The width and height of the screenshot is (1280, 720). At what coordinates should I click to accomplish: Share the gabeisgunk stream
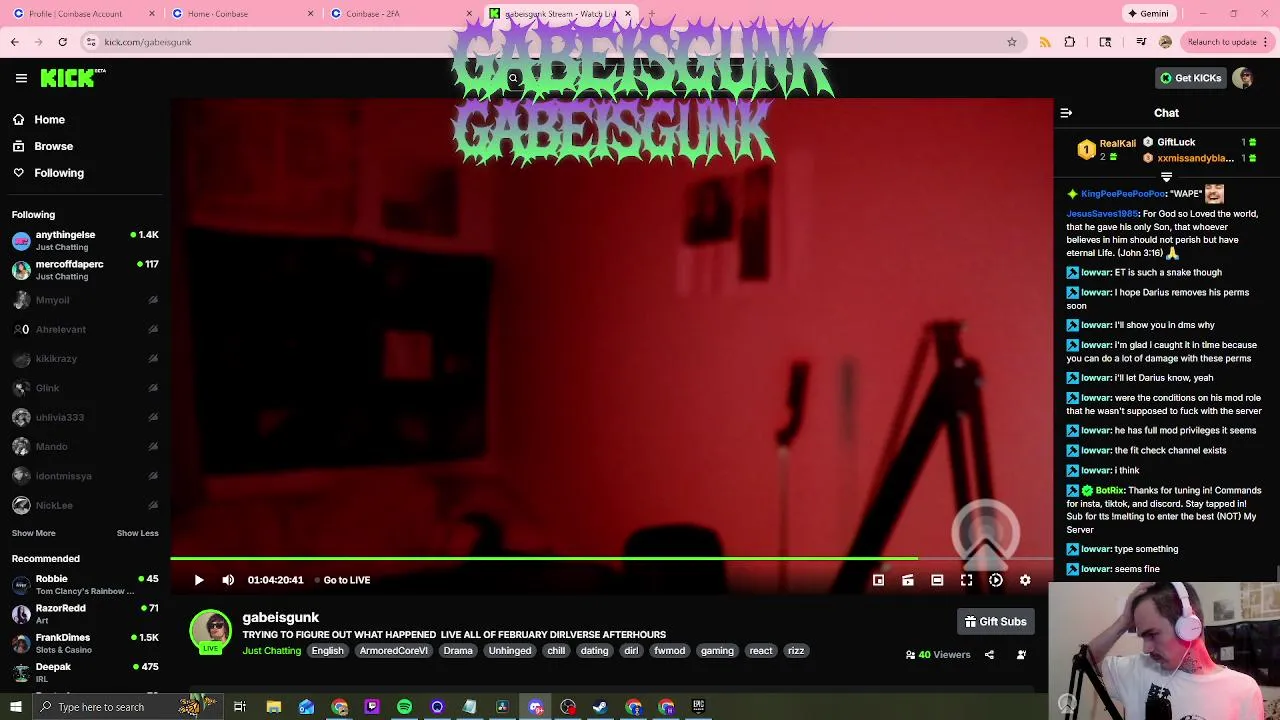point(989,655)
